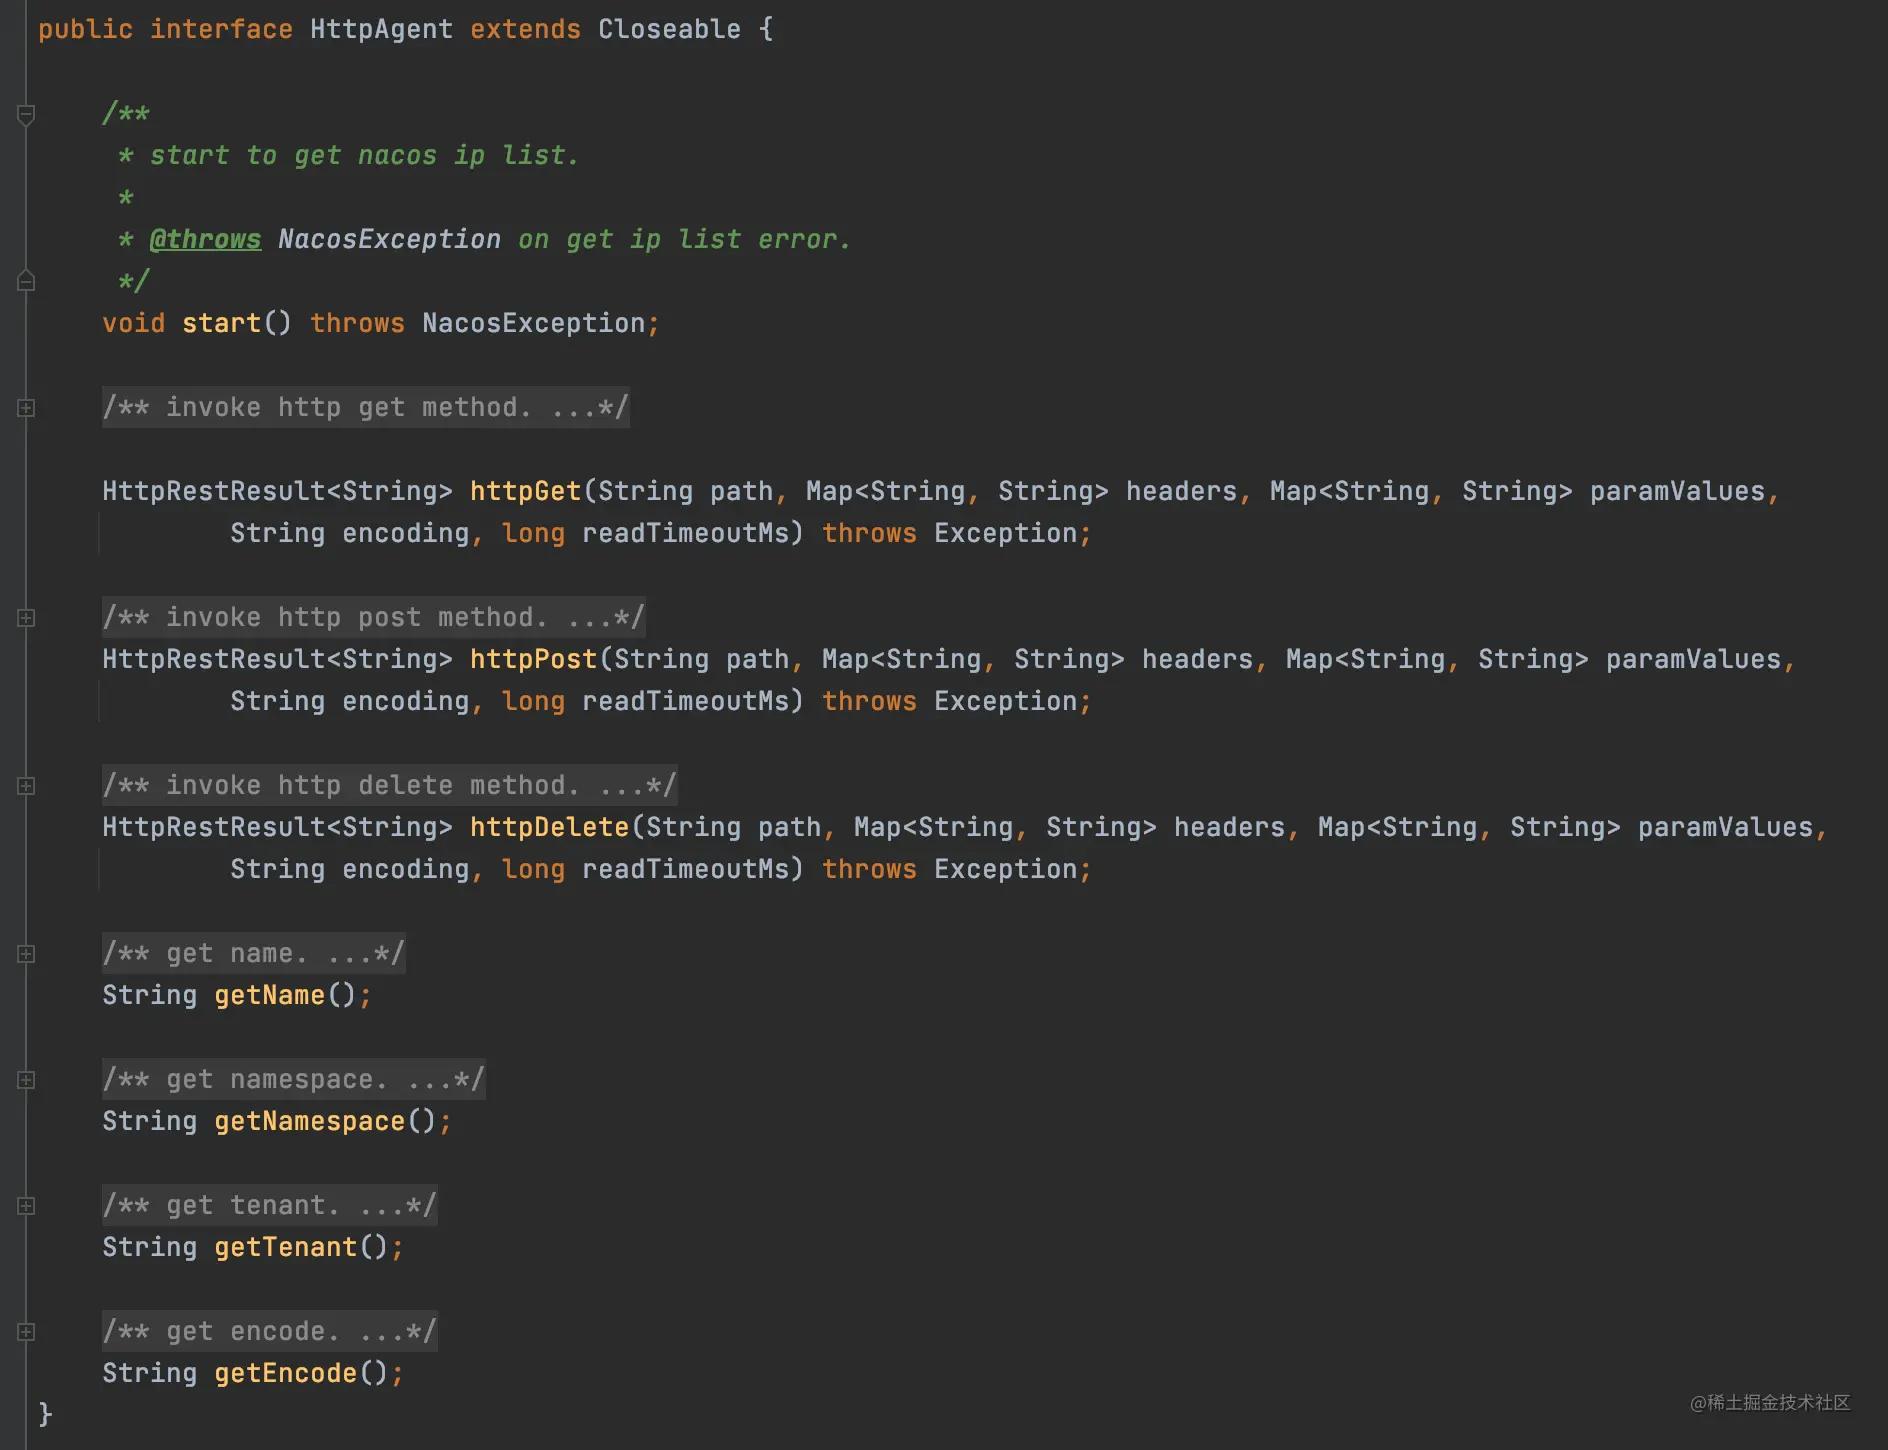Image resolution: width=1888 pixels, height=1450 pixels.
Task: Expand the folded 'invoke http get method' comment gutter icon
Action: coord(26,408)
